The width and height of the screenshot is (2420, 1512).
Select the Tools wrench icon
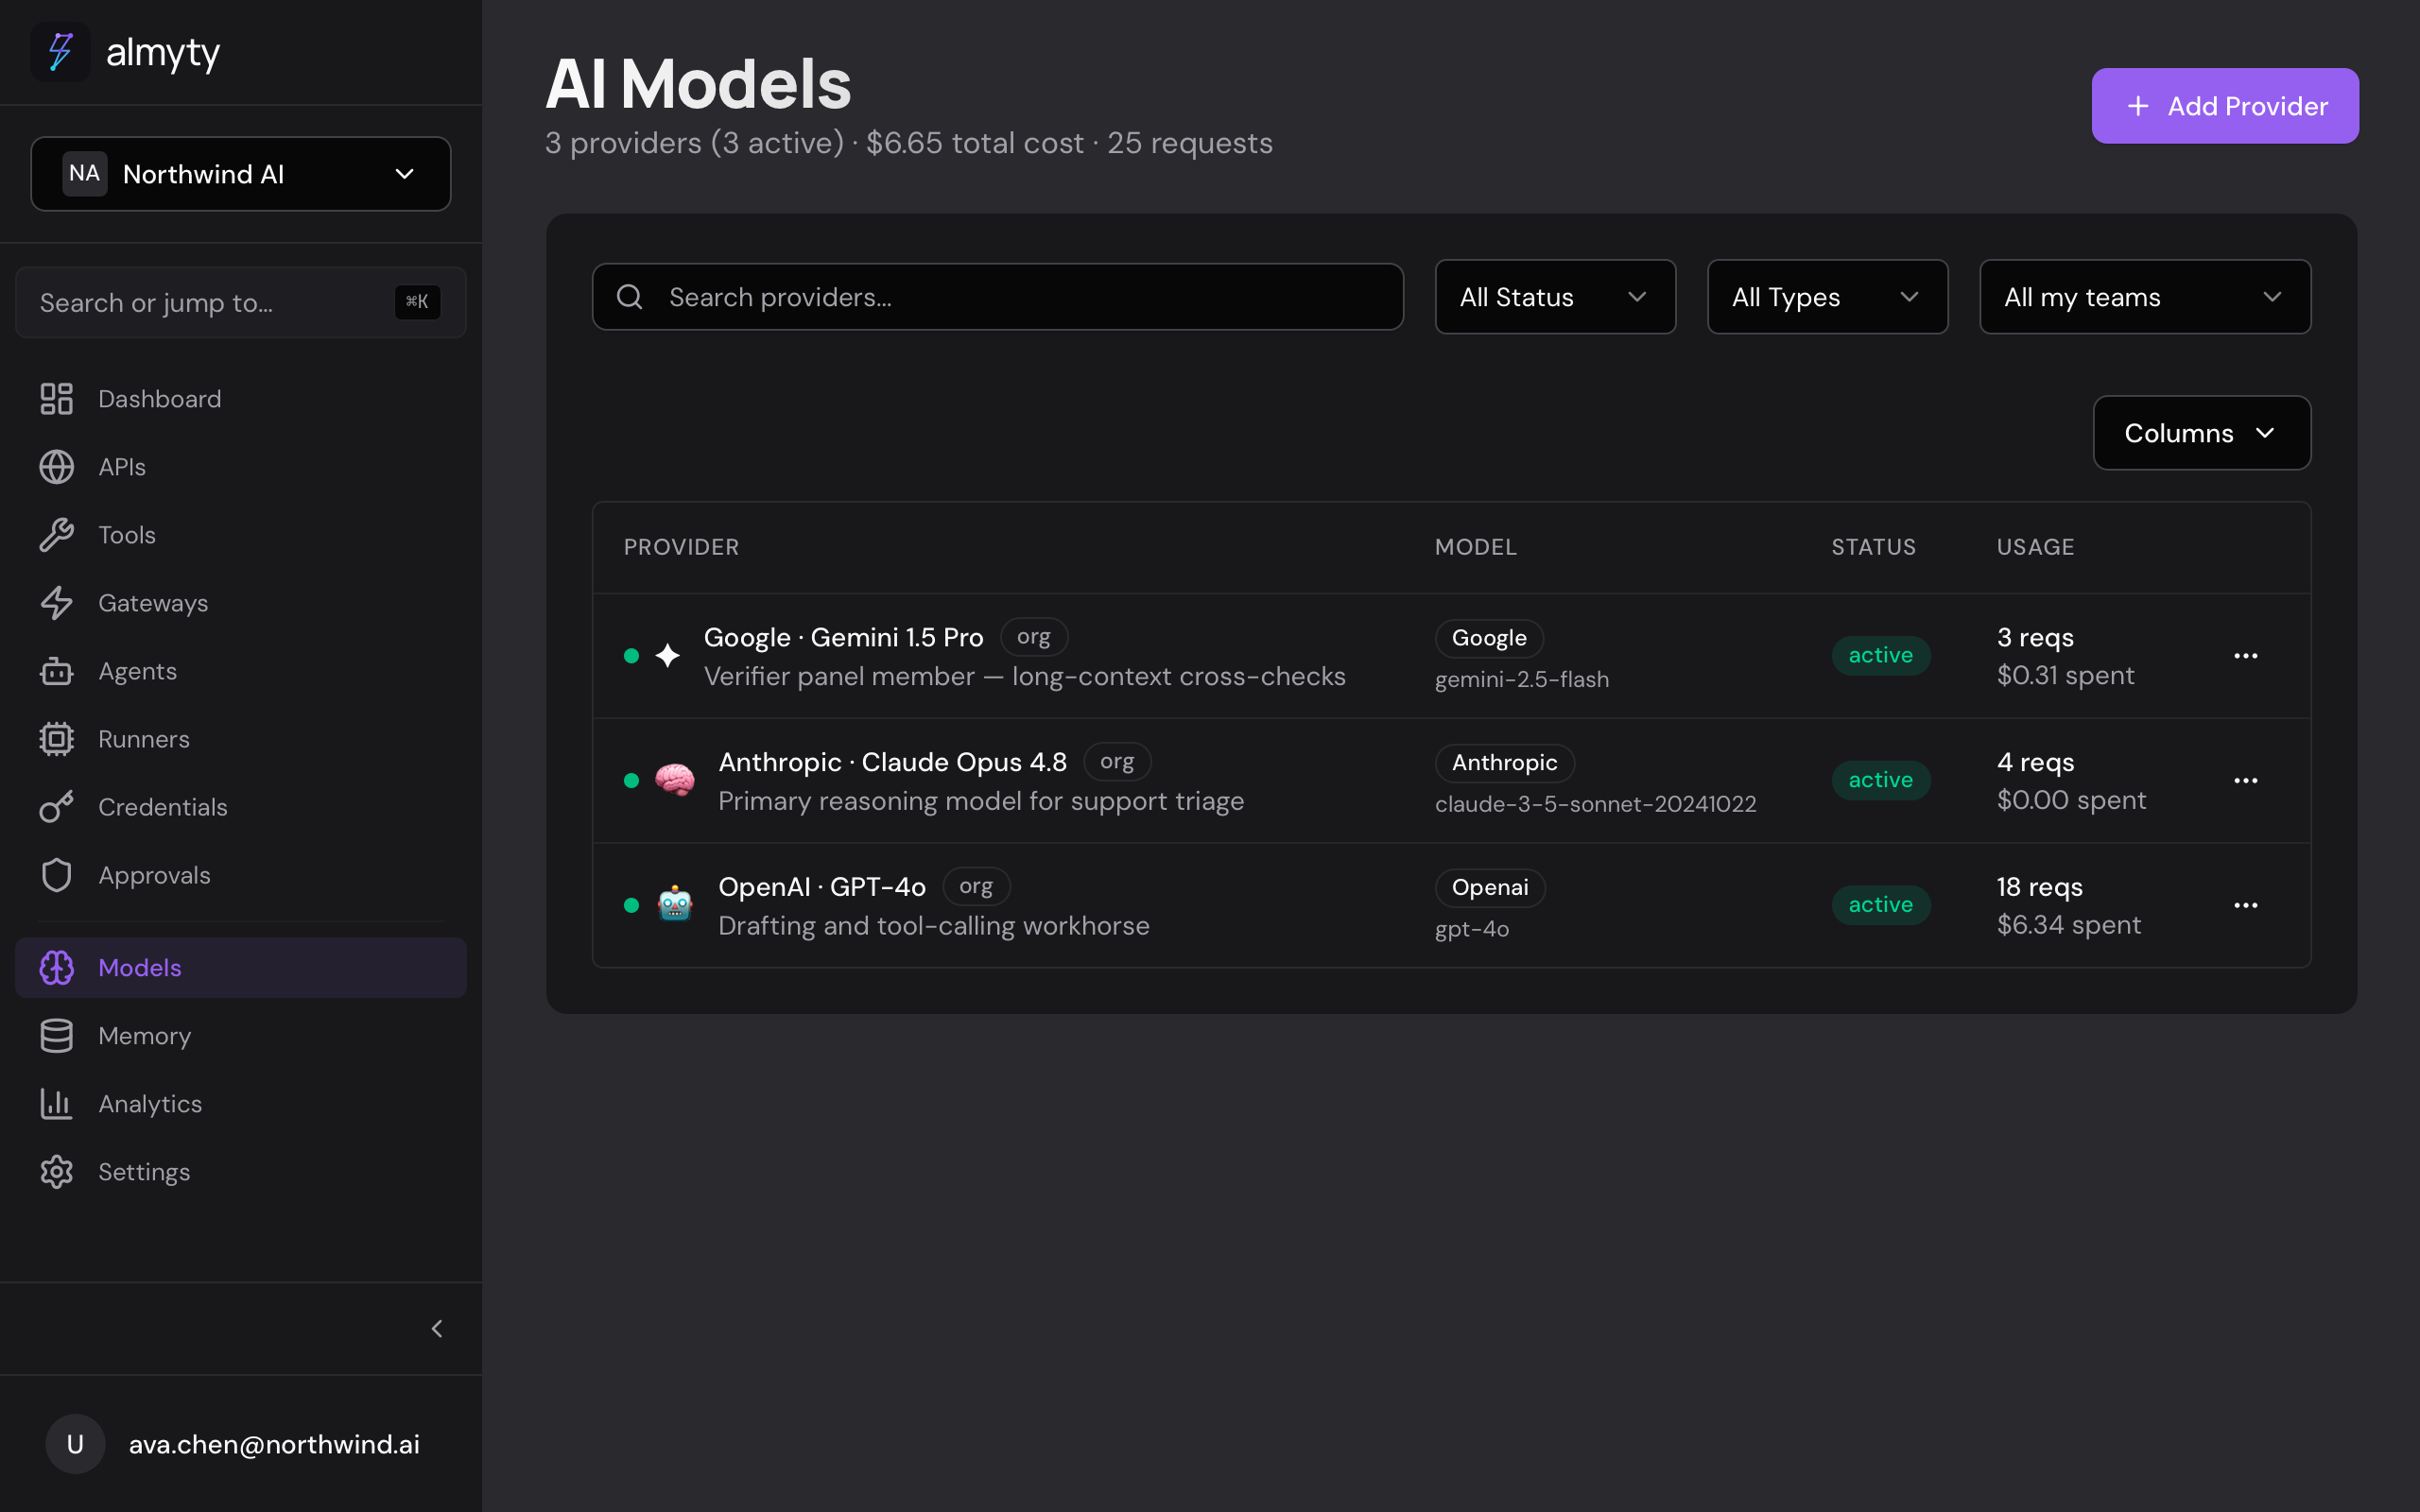click(57, 535)
